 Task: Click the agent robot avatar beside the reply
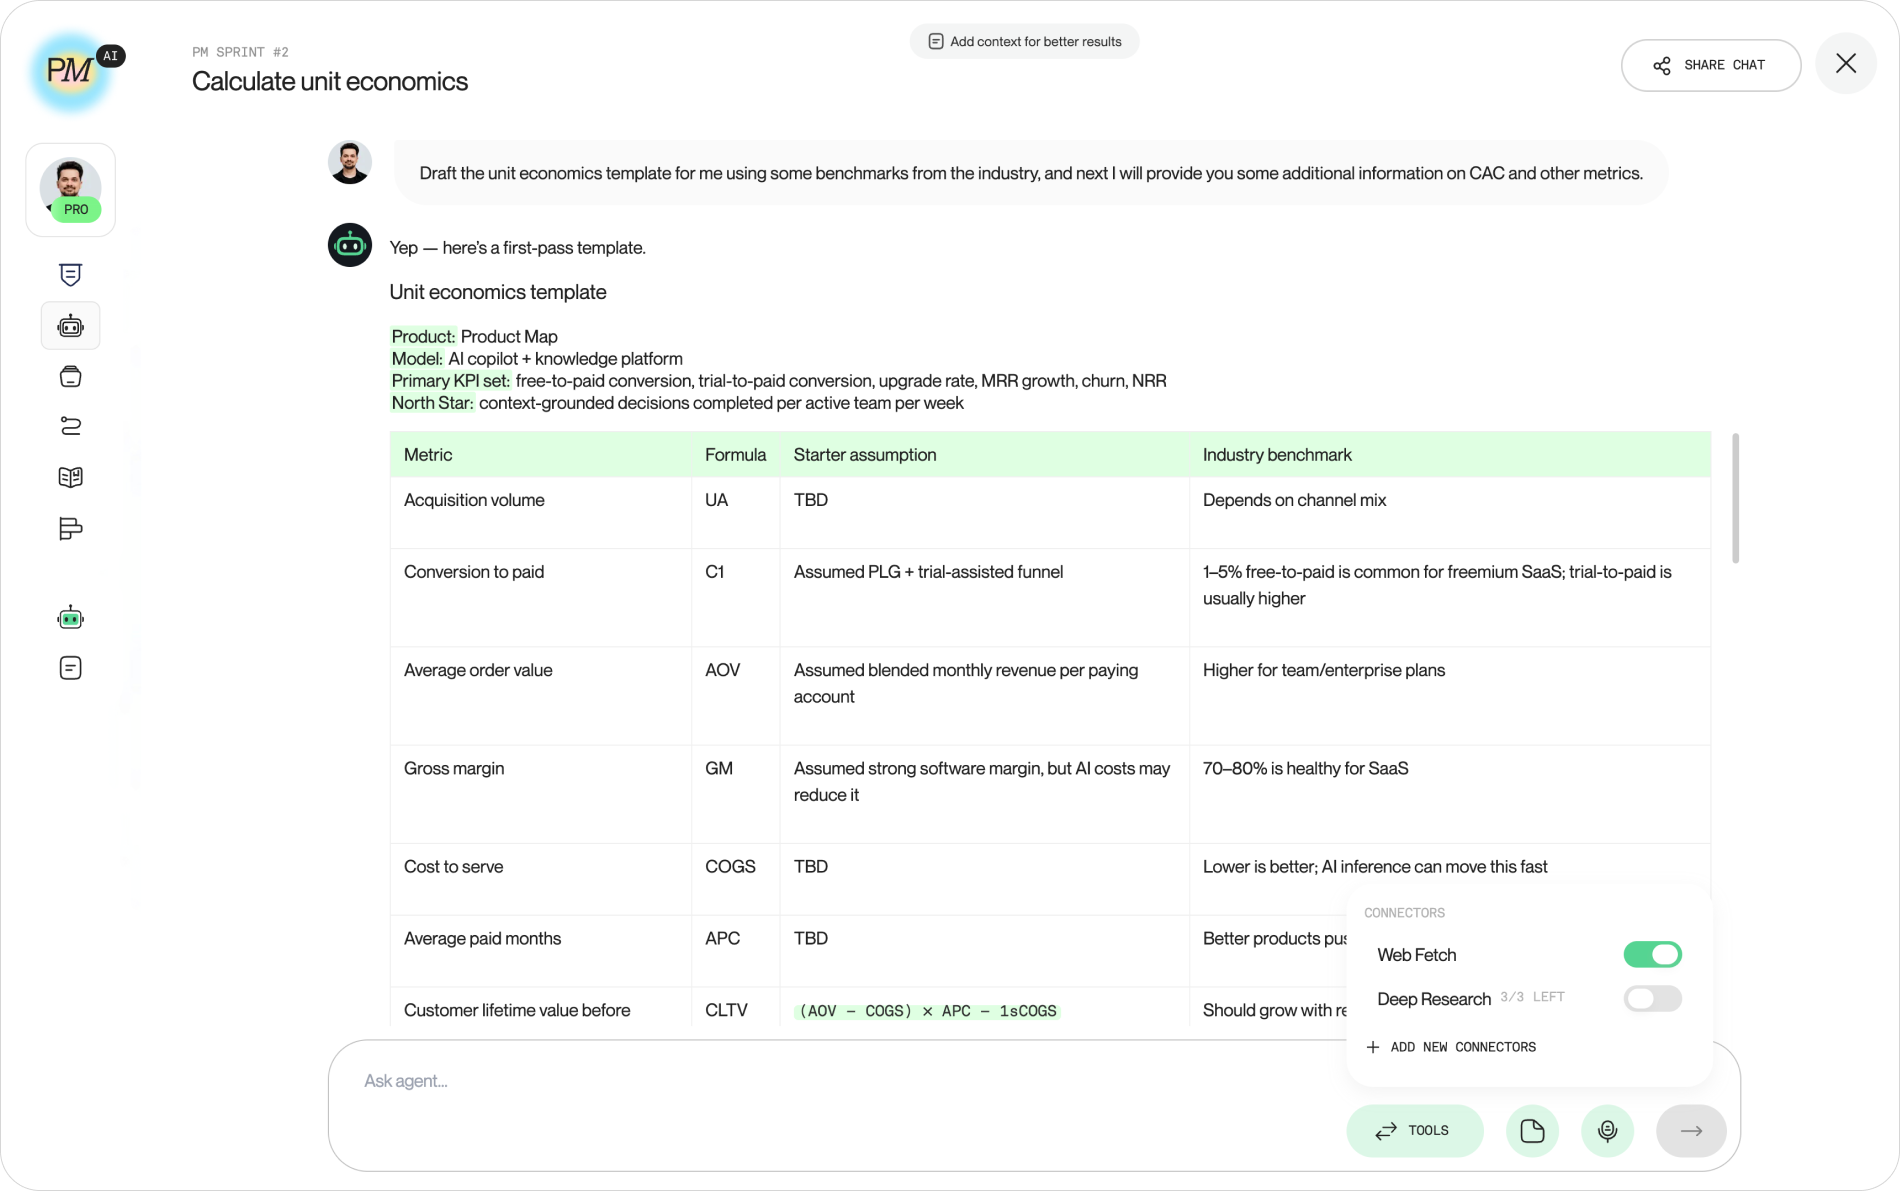coord(350,245)
